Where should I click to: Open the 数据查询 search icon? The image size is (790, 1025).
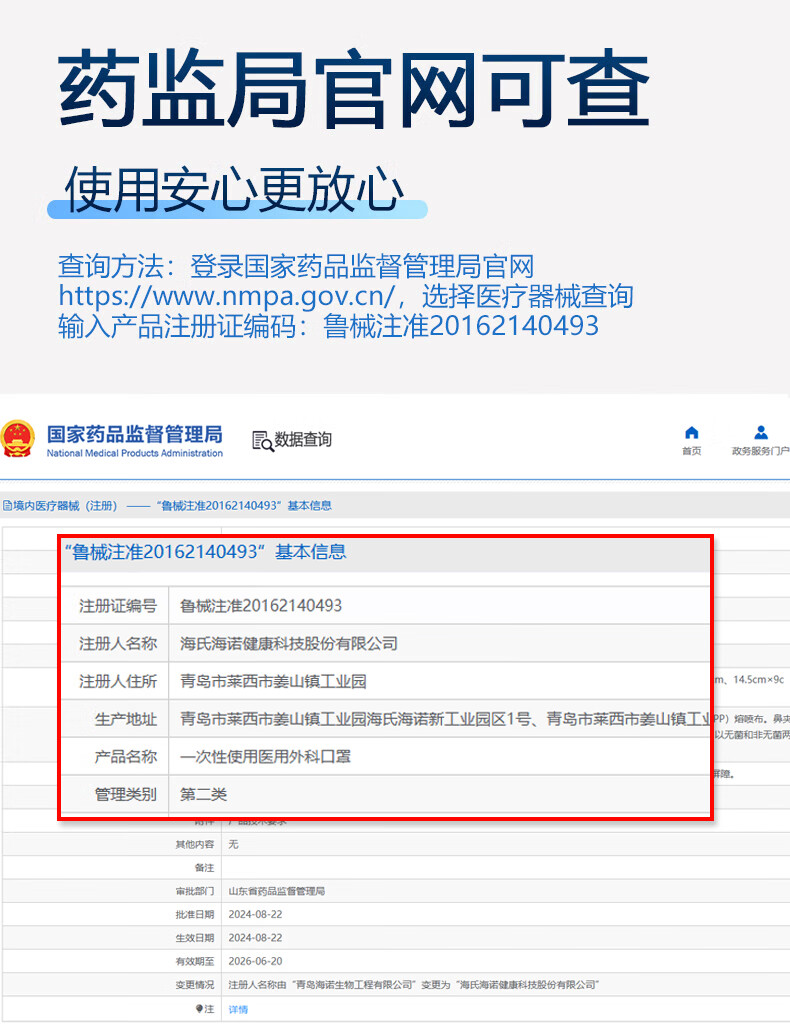coord(262,440)
